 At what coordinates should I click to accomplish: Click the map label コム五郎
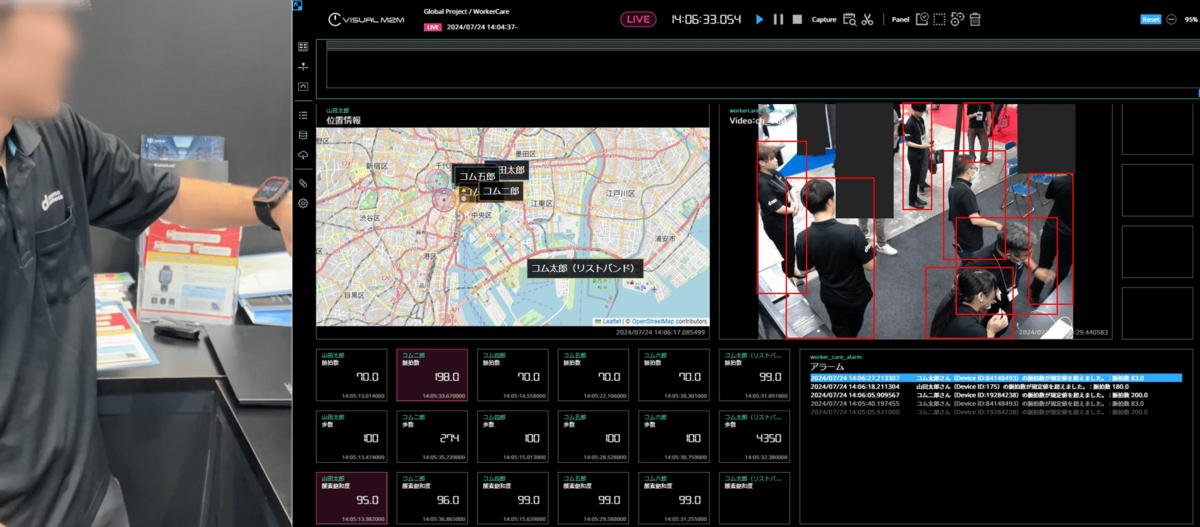click(x=477, y=176)
